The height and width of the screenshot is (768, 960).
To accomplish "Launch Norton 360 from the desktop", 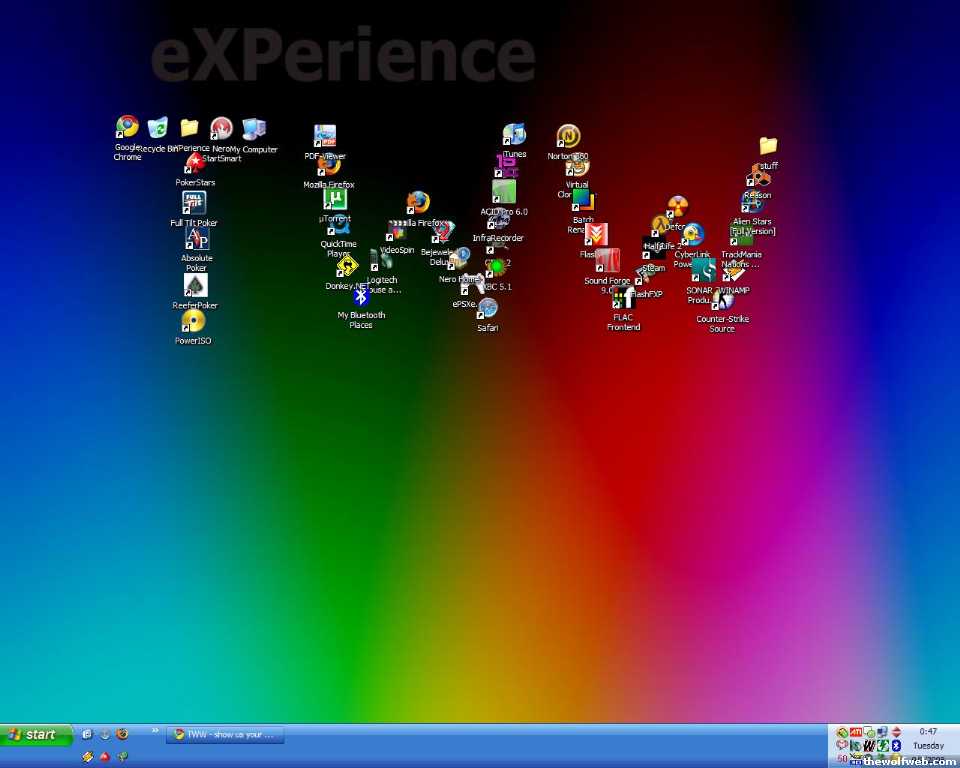I will tap(568, 136).
